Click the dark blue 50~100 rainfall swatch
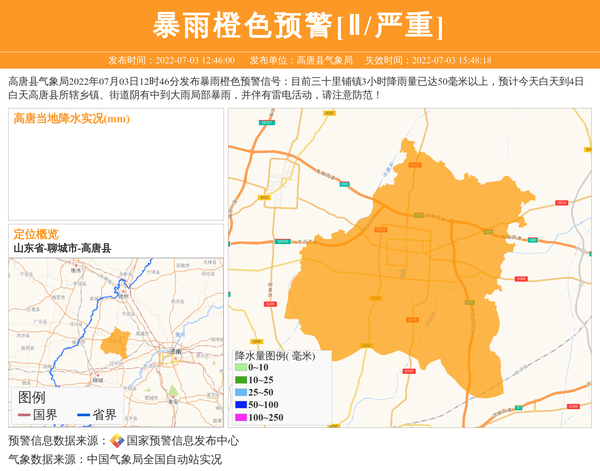 coord(240,405)
